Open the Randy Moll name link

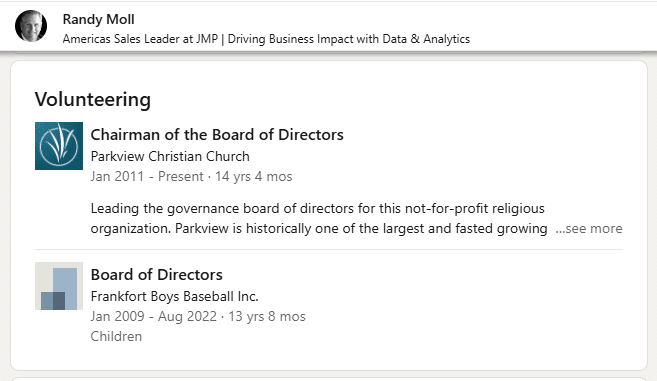pyautogui.click(x=98, y=19)
